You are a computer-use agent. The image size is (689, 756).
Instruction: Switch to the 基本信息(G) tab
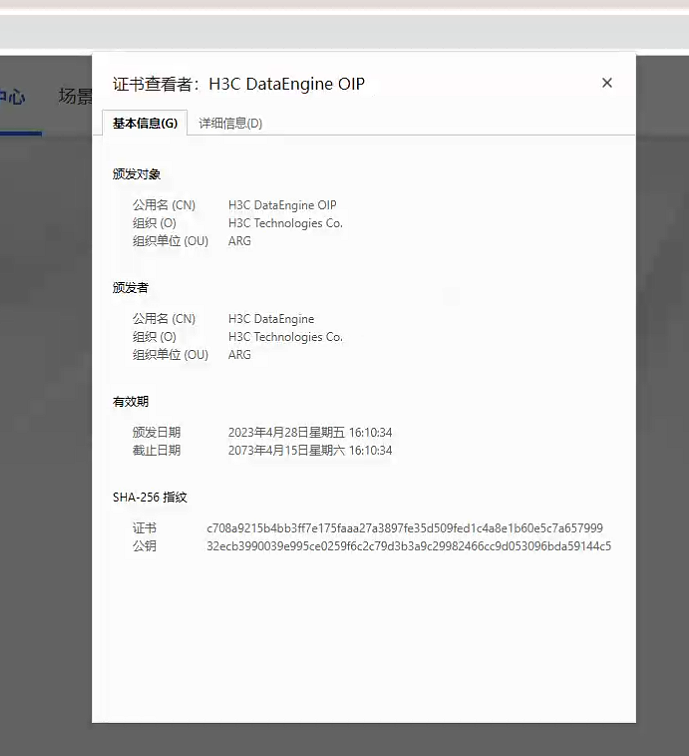(145, 123)
